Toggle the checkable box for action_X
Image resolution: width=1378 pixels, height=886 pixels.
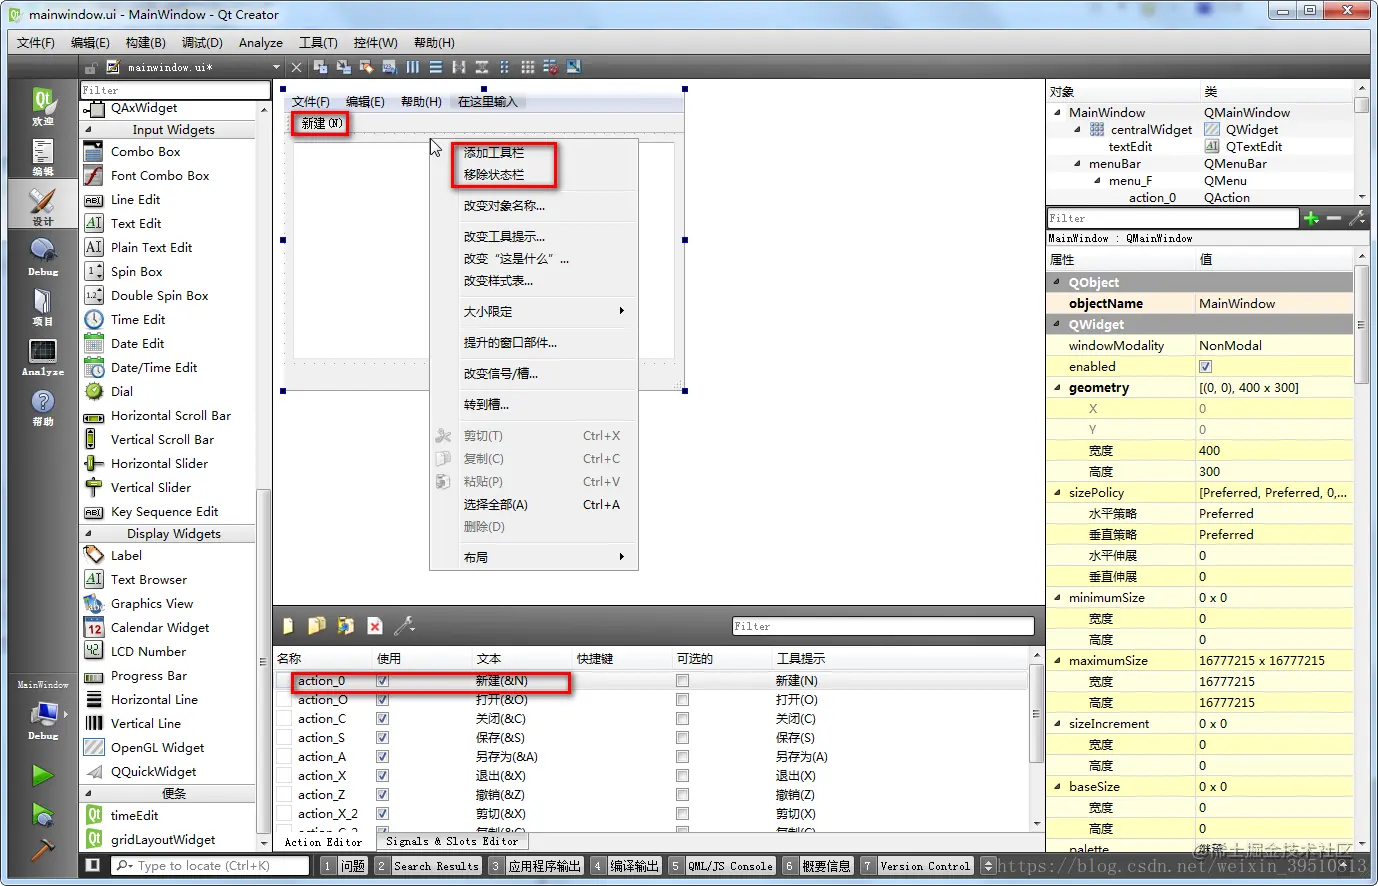point(682,776)
